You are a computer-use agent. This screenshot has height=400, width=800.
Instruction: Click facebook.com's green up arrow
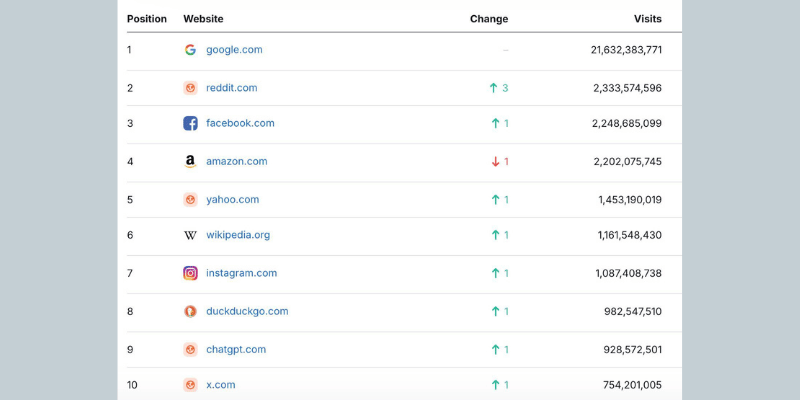point(495,123)
